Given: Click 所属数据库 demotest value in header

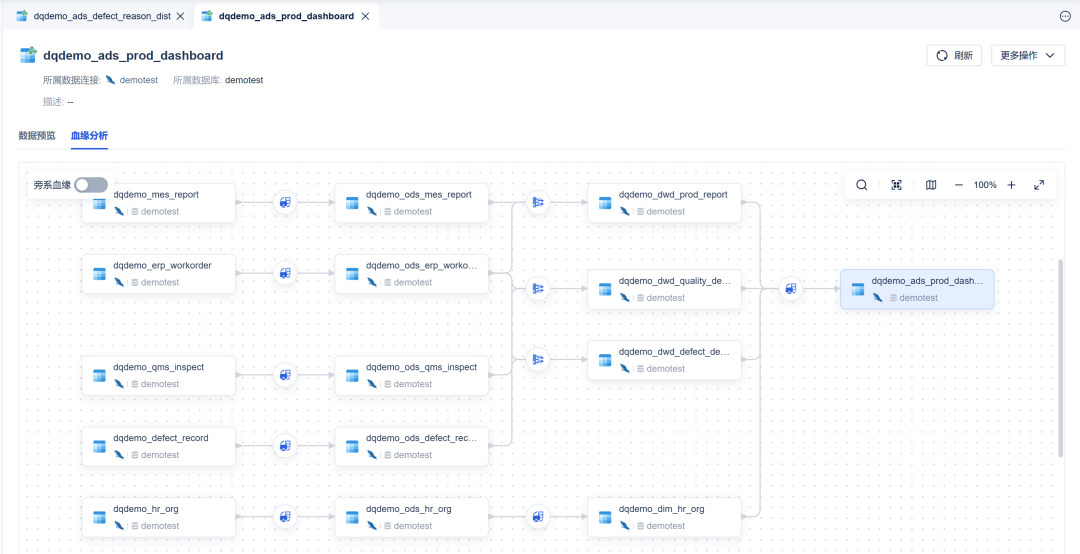Looking at the screenshot, I should coord(244,80).
